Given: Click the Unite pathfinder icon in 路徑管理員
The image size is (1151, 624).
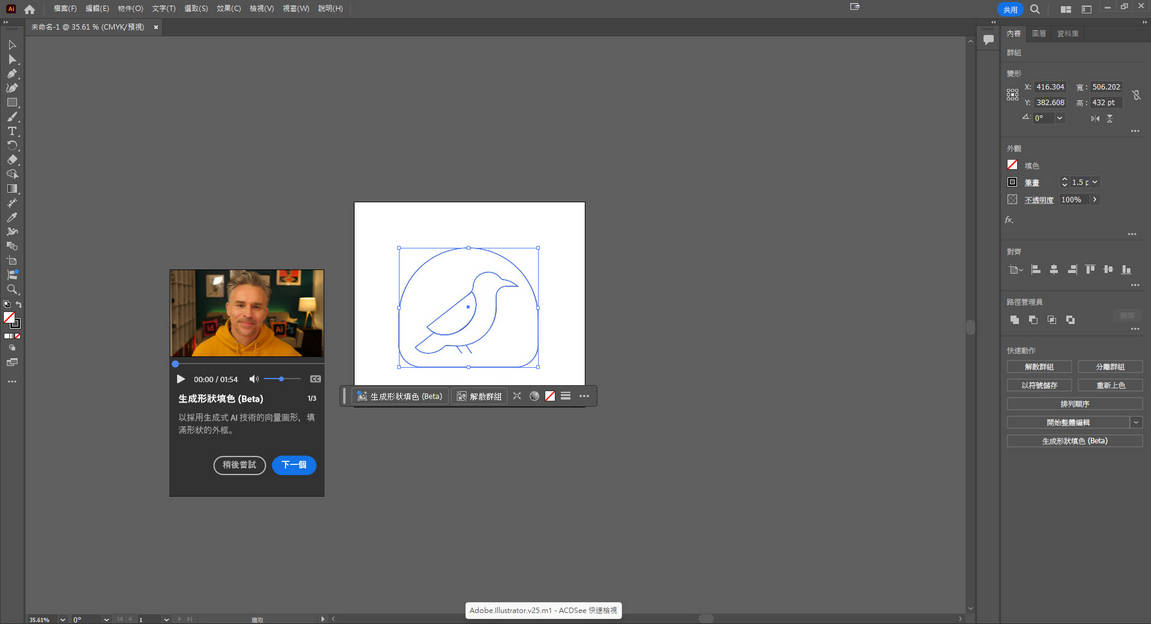Looking at the screenshot, I should (x=1014, y=319).
